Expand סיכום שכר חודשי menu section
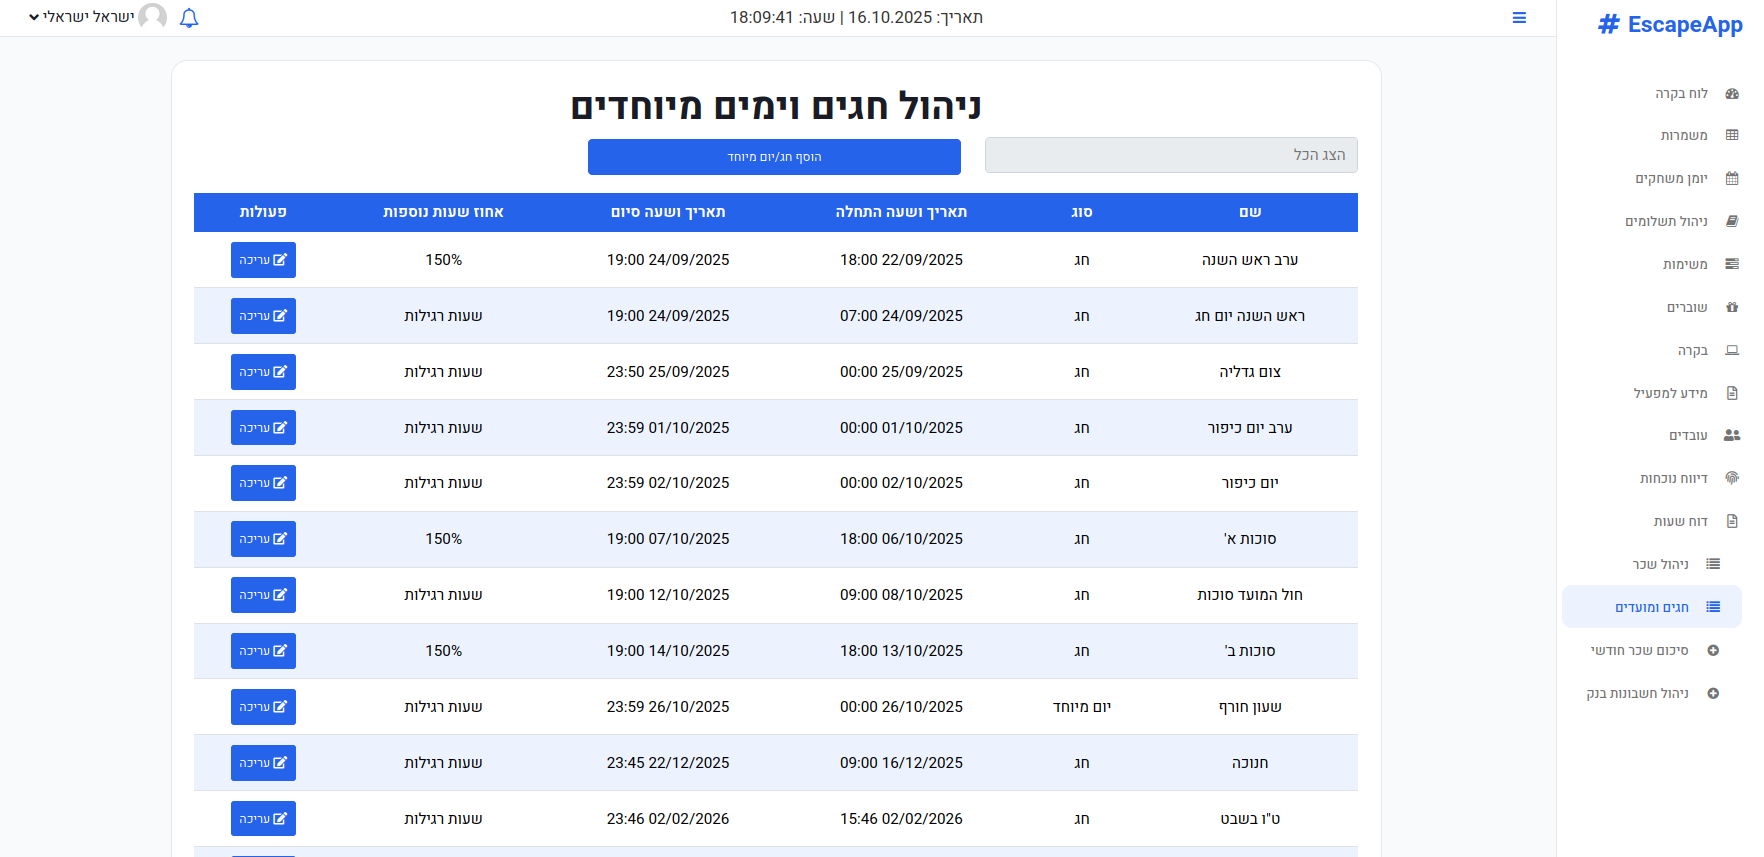Screen dimensions: 1764x857 (x=1650, y=651)
